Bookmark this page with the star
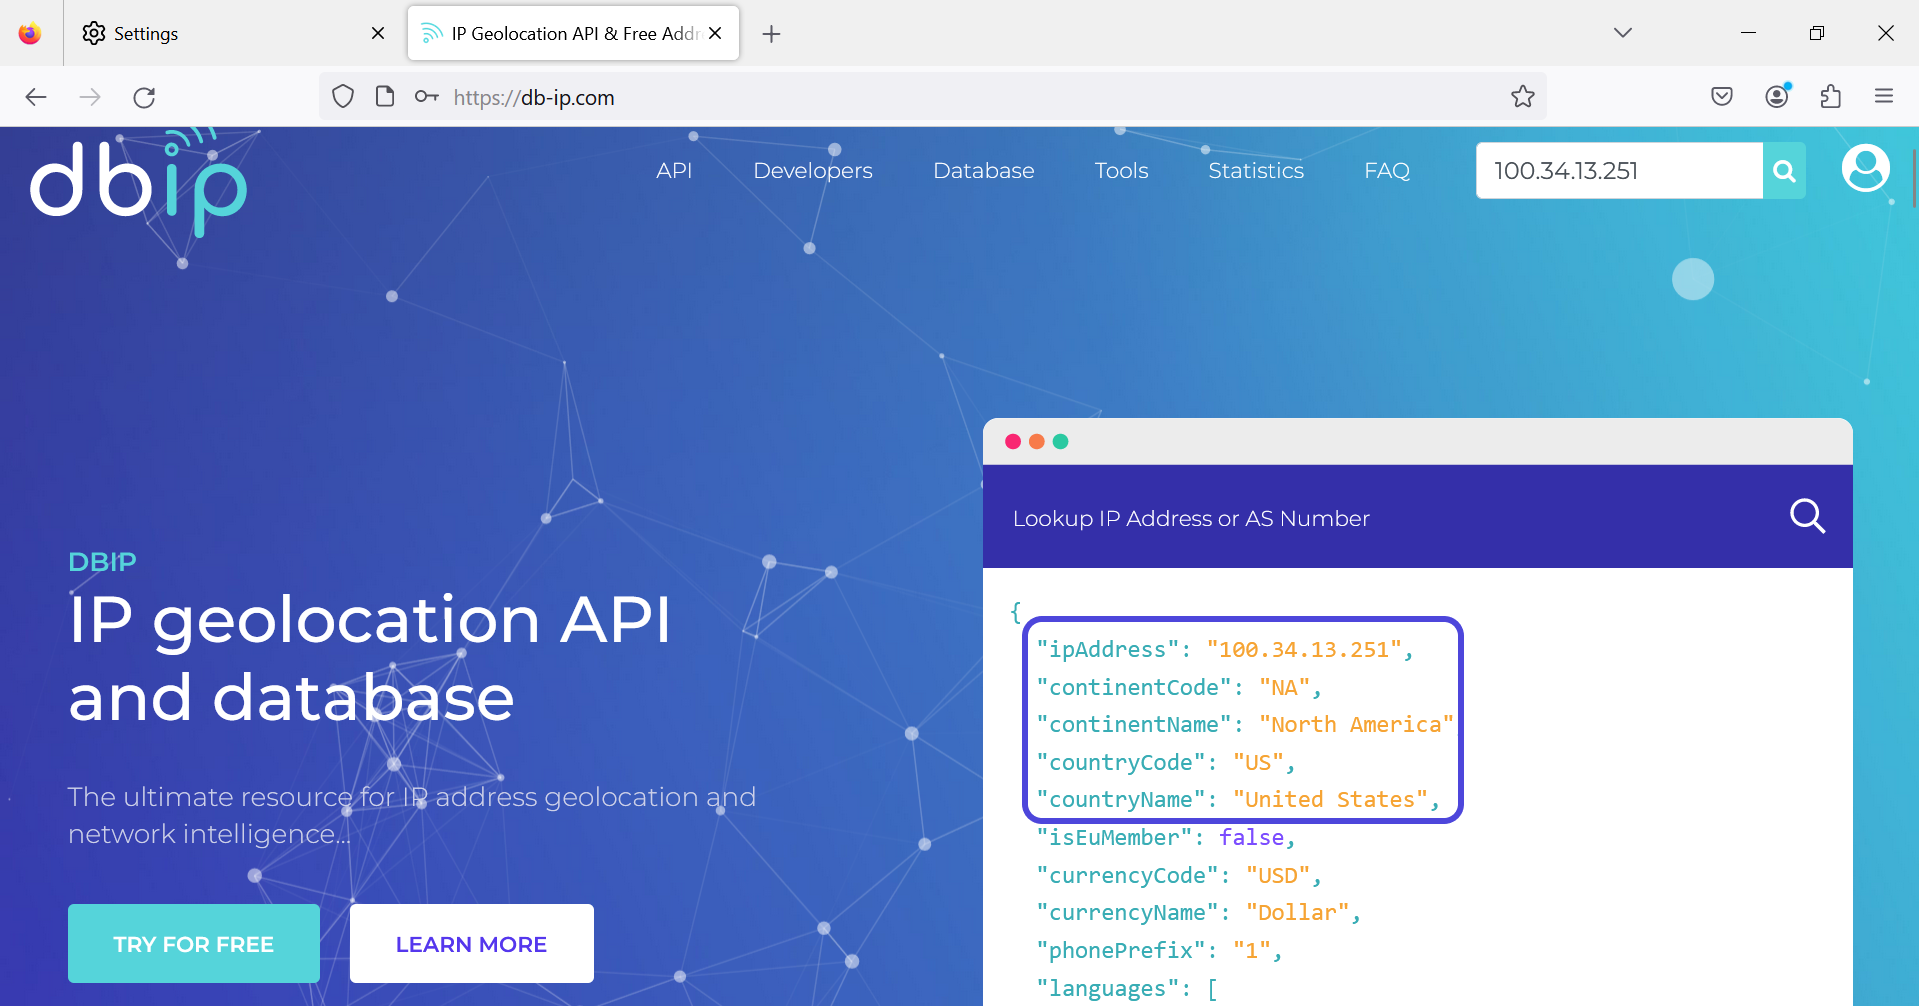Viewport: 1920px width, 1006px height. point(1523,97)
